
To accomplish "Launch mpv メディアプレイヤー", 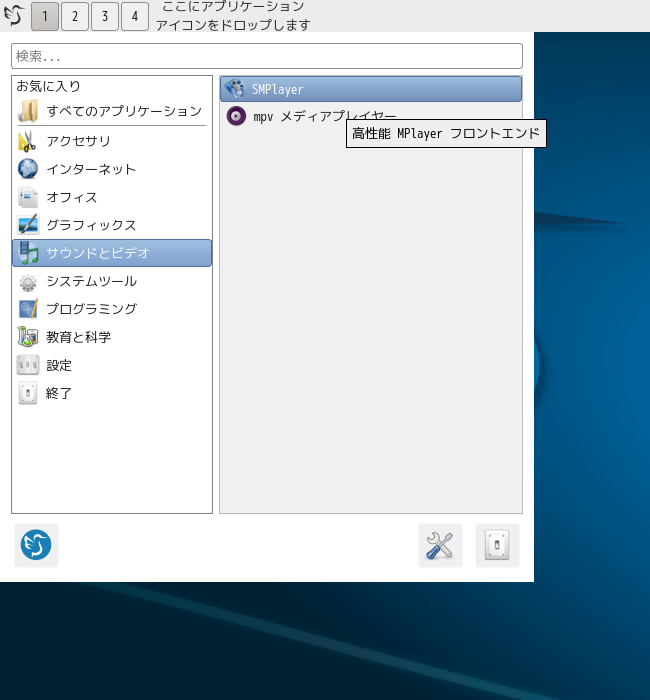I will tap(371, 117).
